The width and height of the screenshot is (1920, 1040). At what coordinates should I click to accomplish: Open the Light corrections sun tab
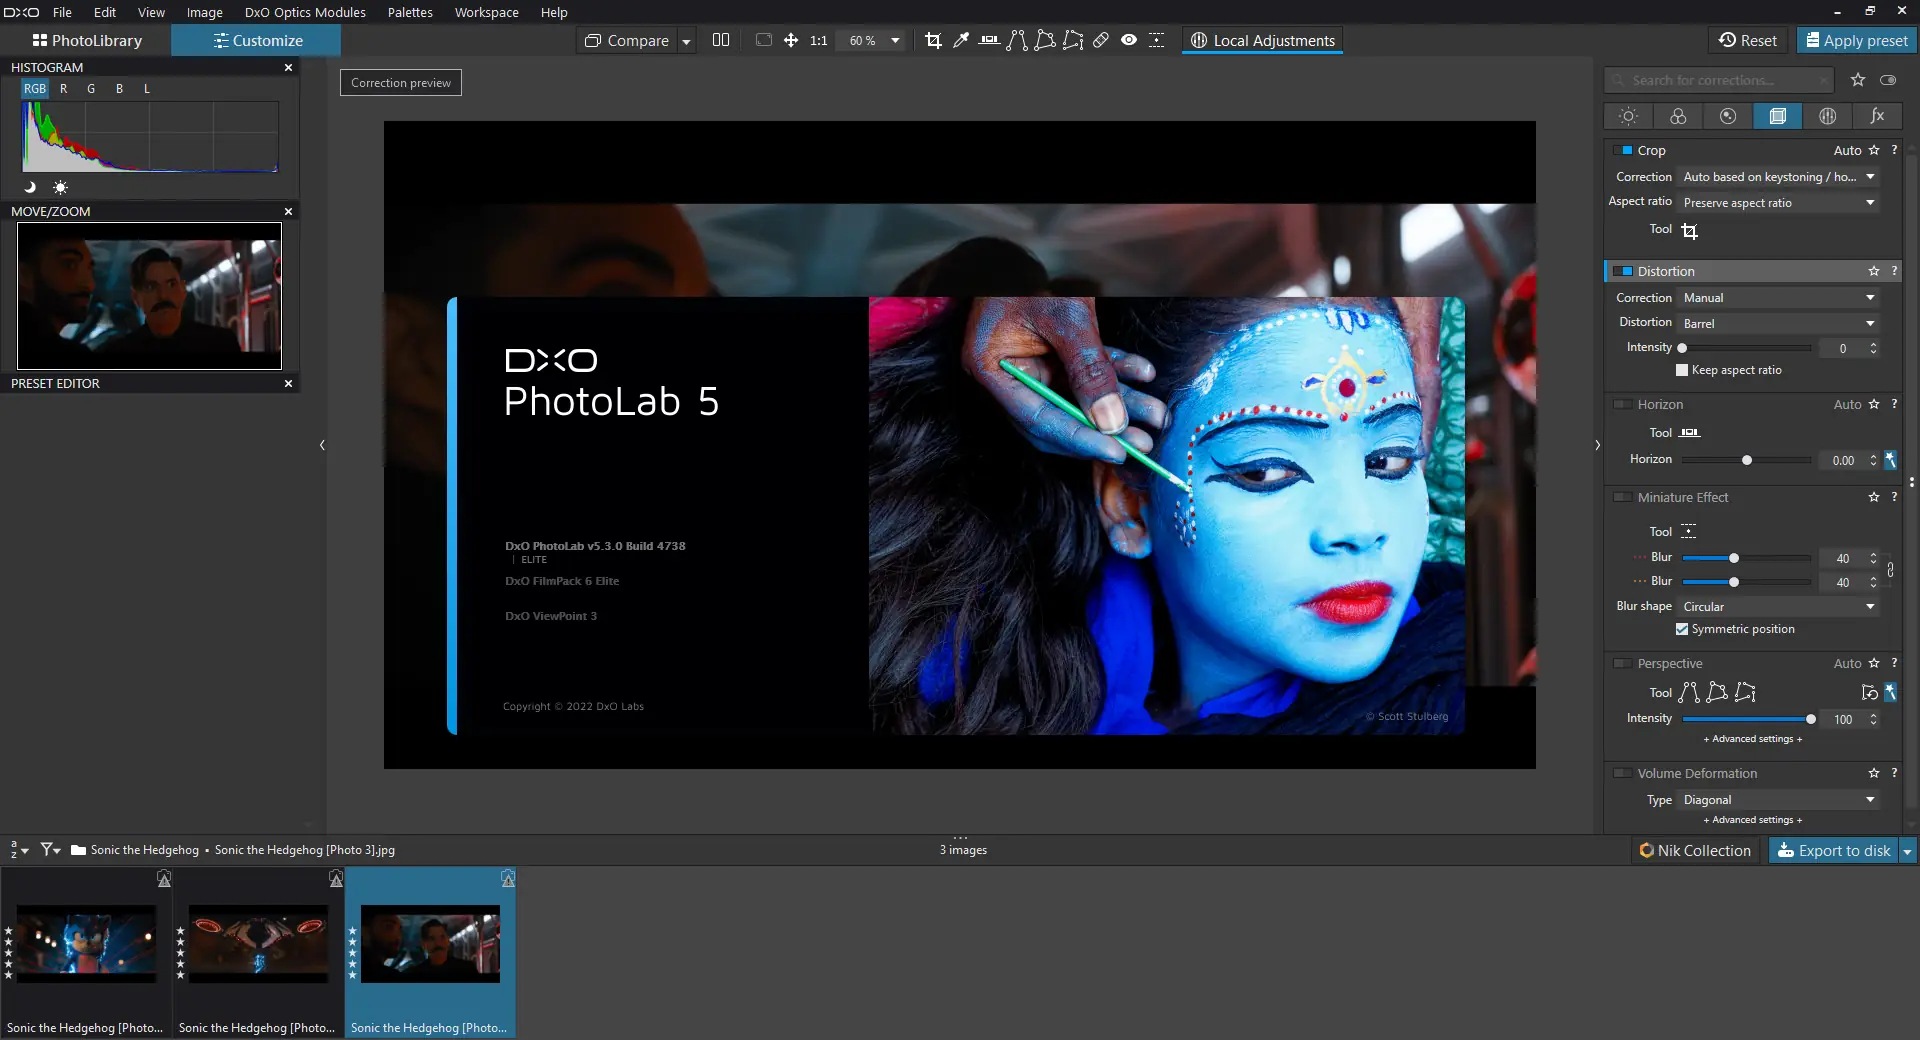click(1628, 116)
